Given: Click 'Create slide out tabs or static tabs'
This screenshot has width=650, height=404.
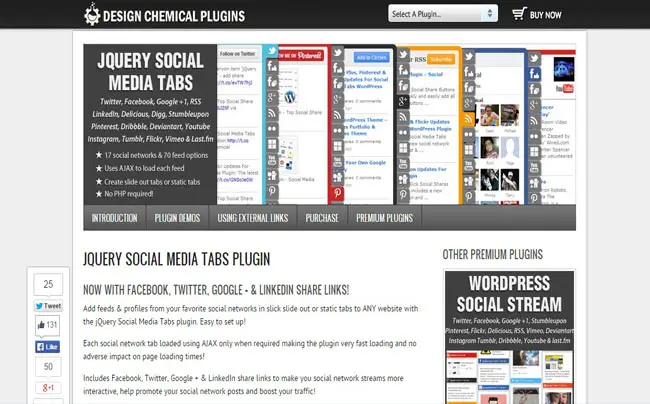Looking at the screenshot, I should pos(152,181).
